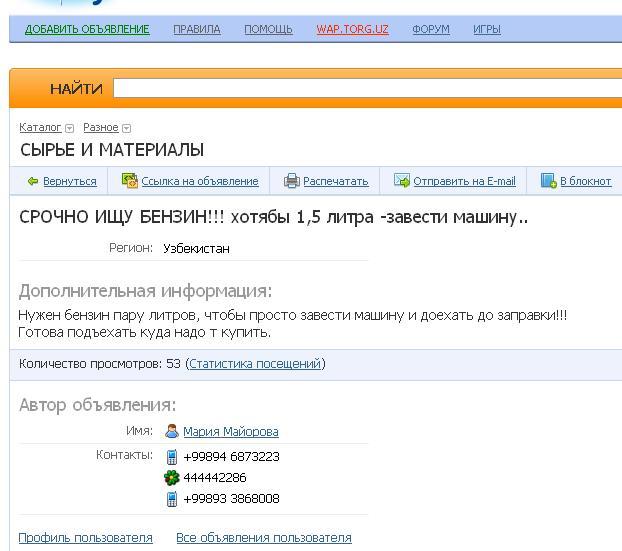Click the green ICQ flower icon
622x551 pixels.
tap(172, 478)
